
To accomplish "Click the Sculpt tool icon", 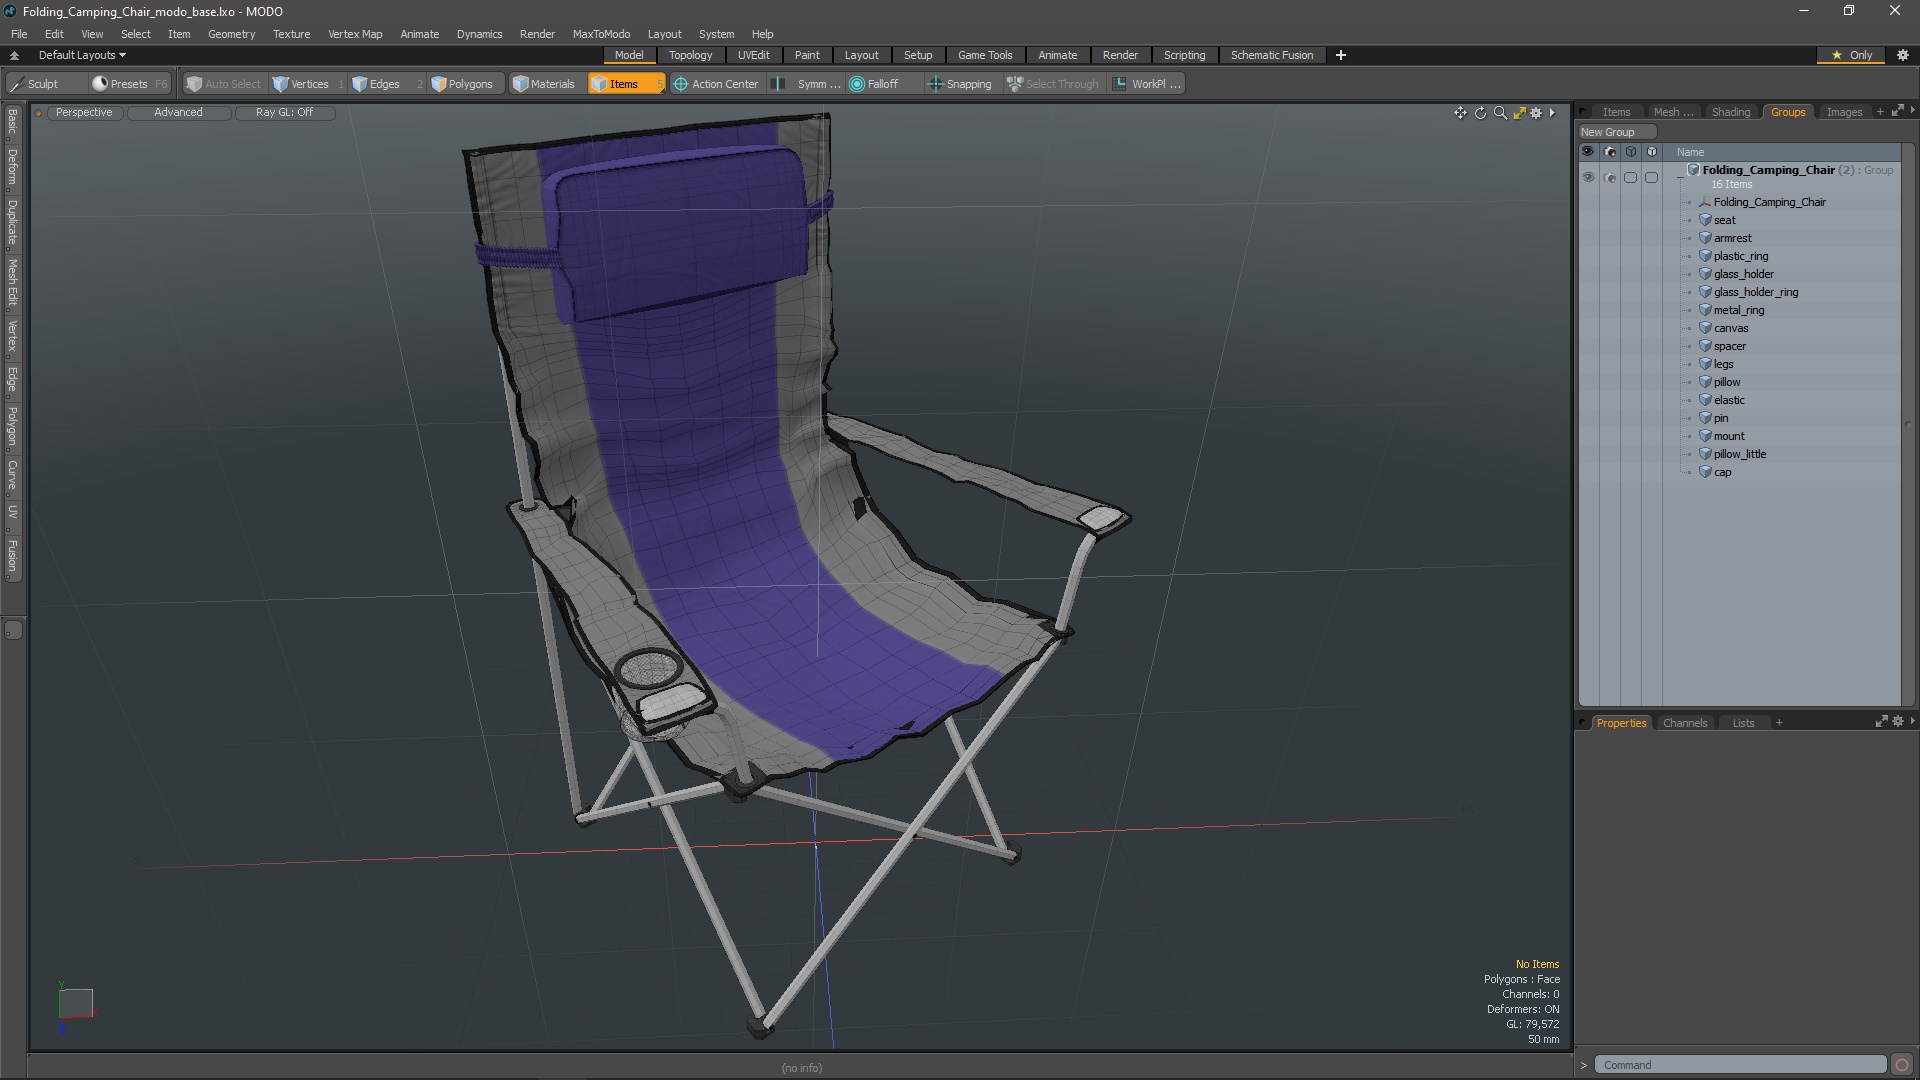I will [17, 84].
